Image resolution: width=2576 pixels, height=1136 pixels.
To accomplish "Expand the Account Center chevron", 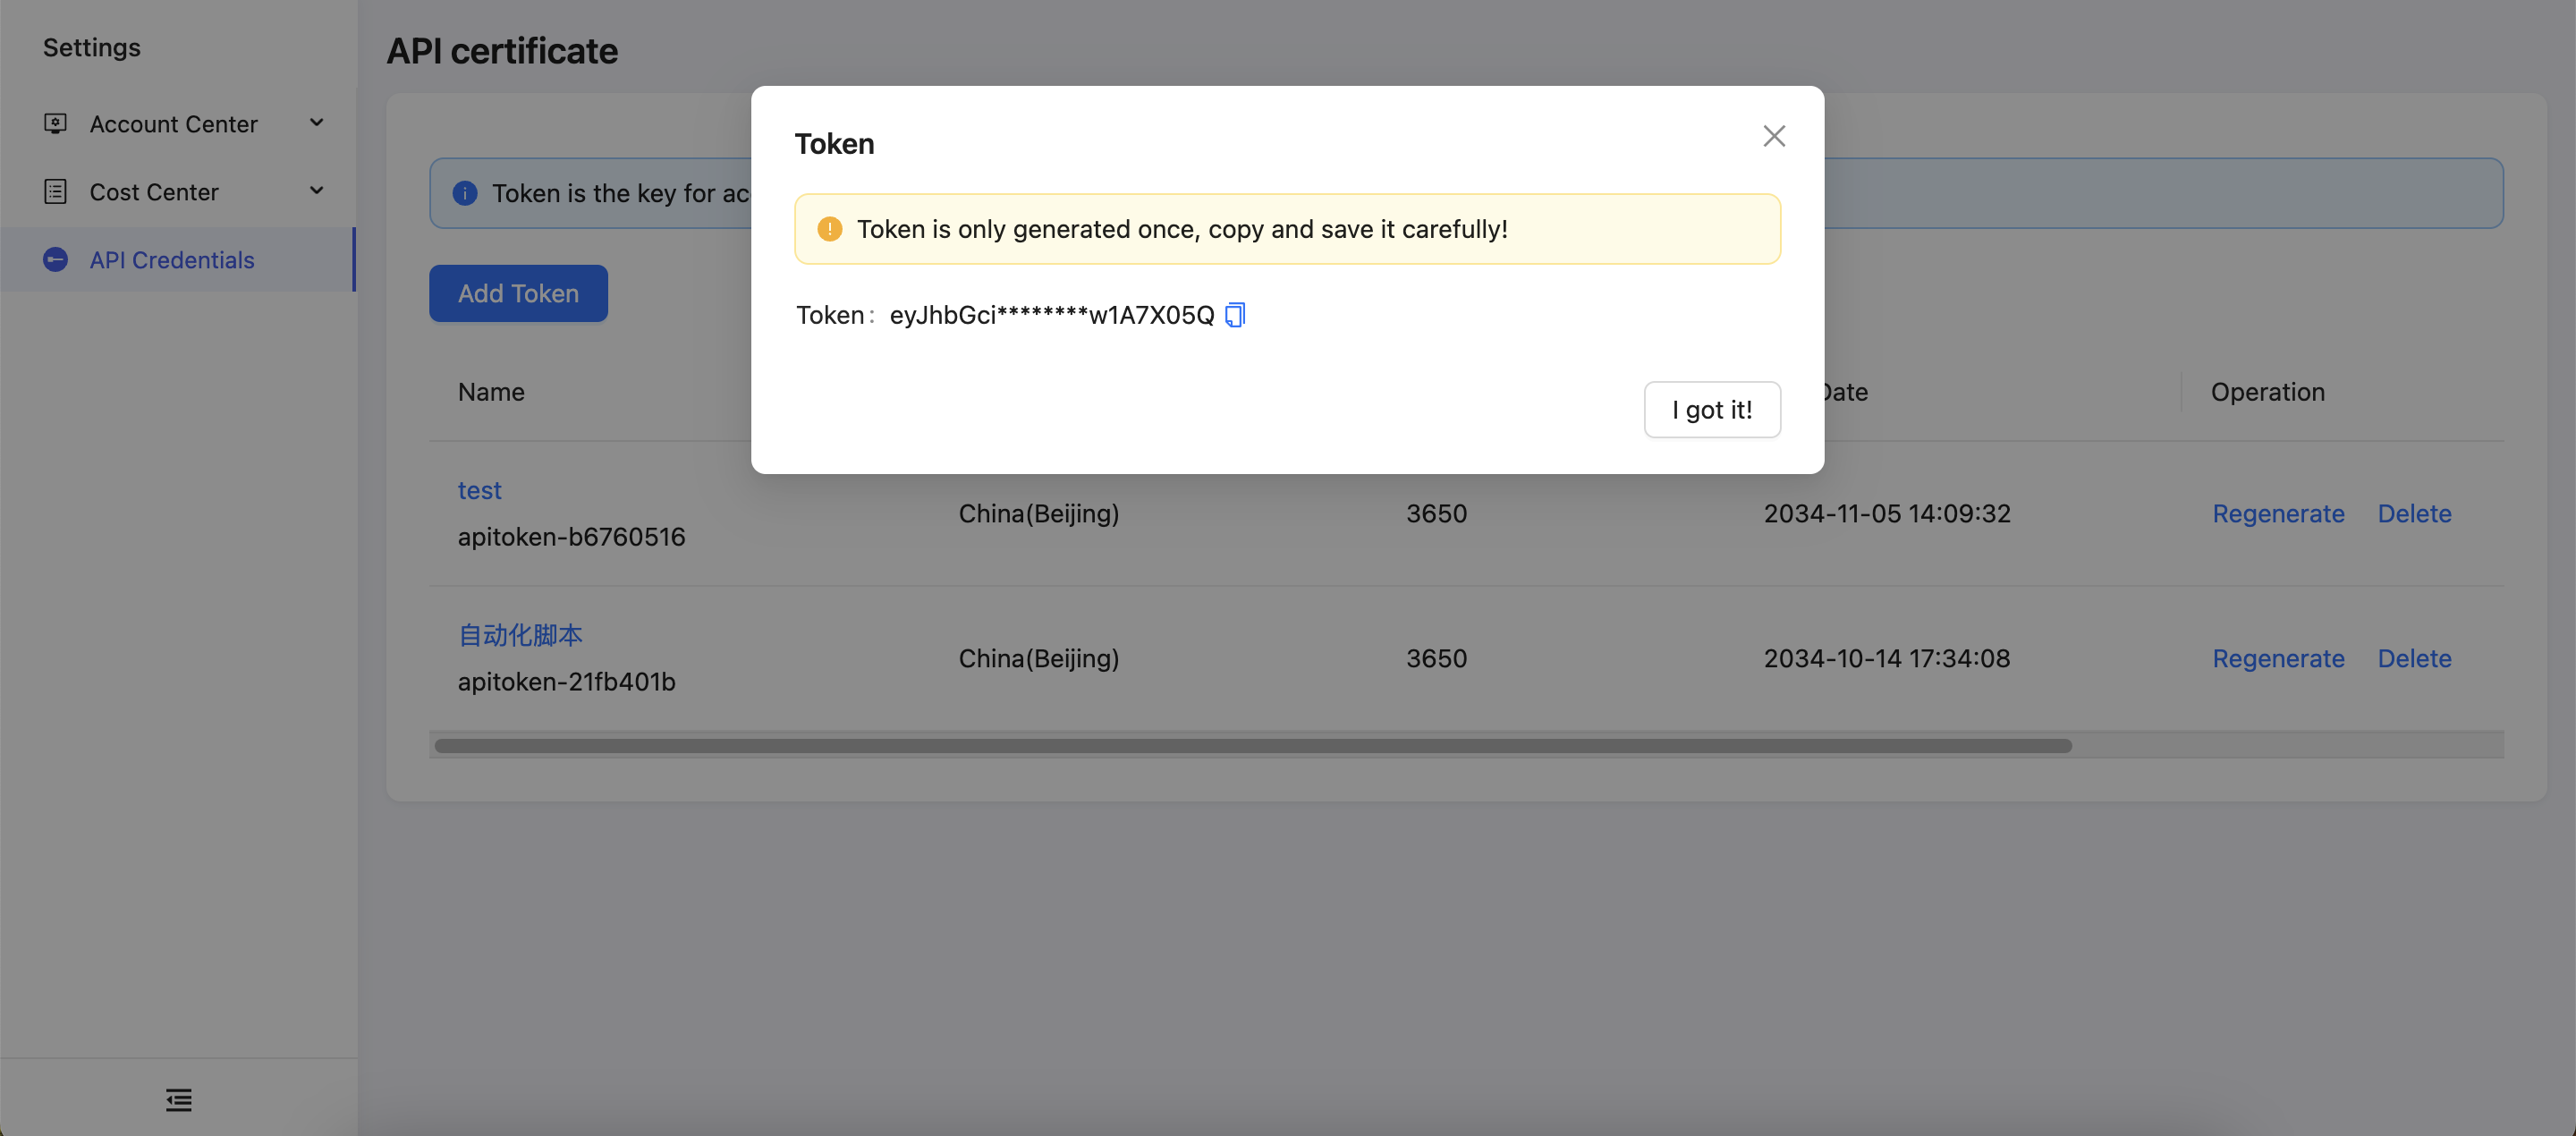I will (x=316, y=123).
